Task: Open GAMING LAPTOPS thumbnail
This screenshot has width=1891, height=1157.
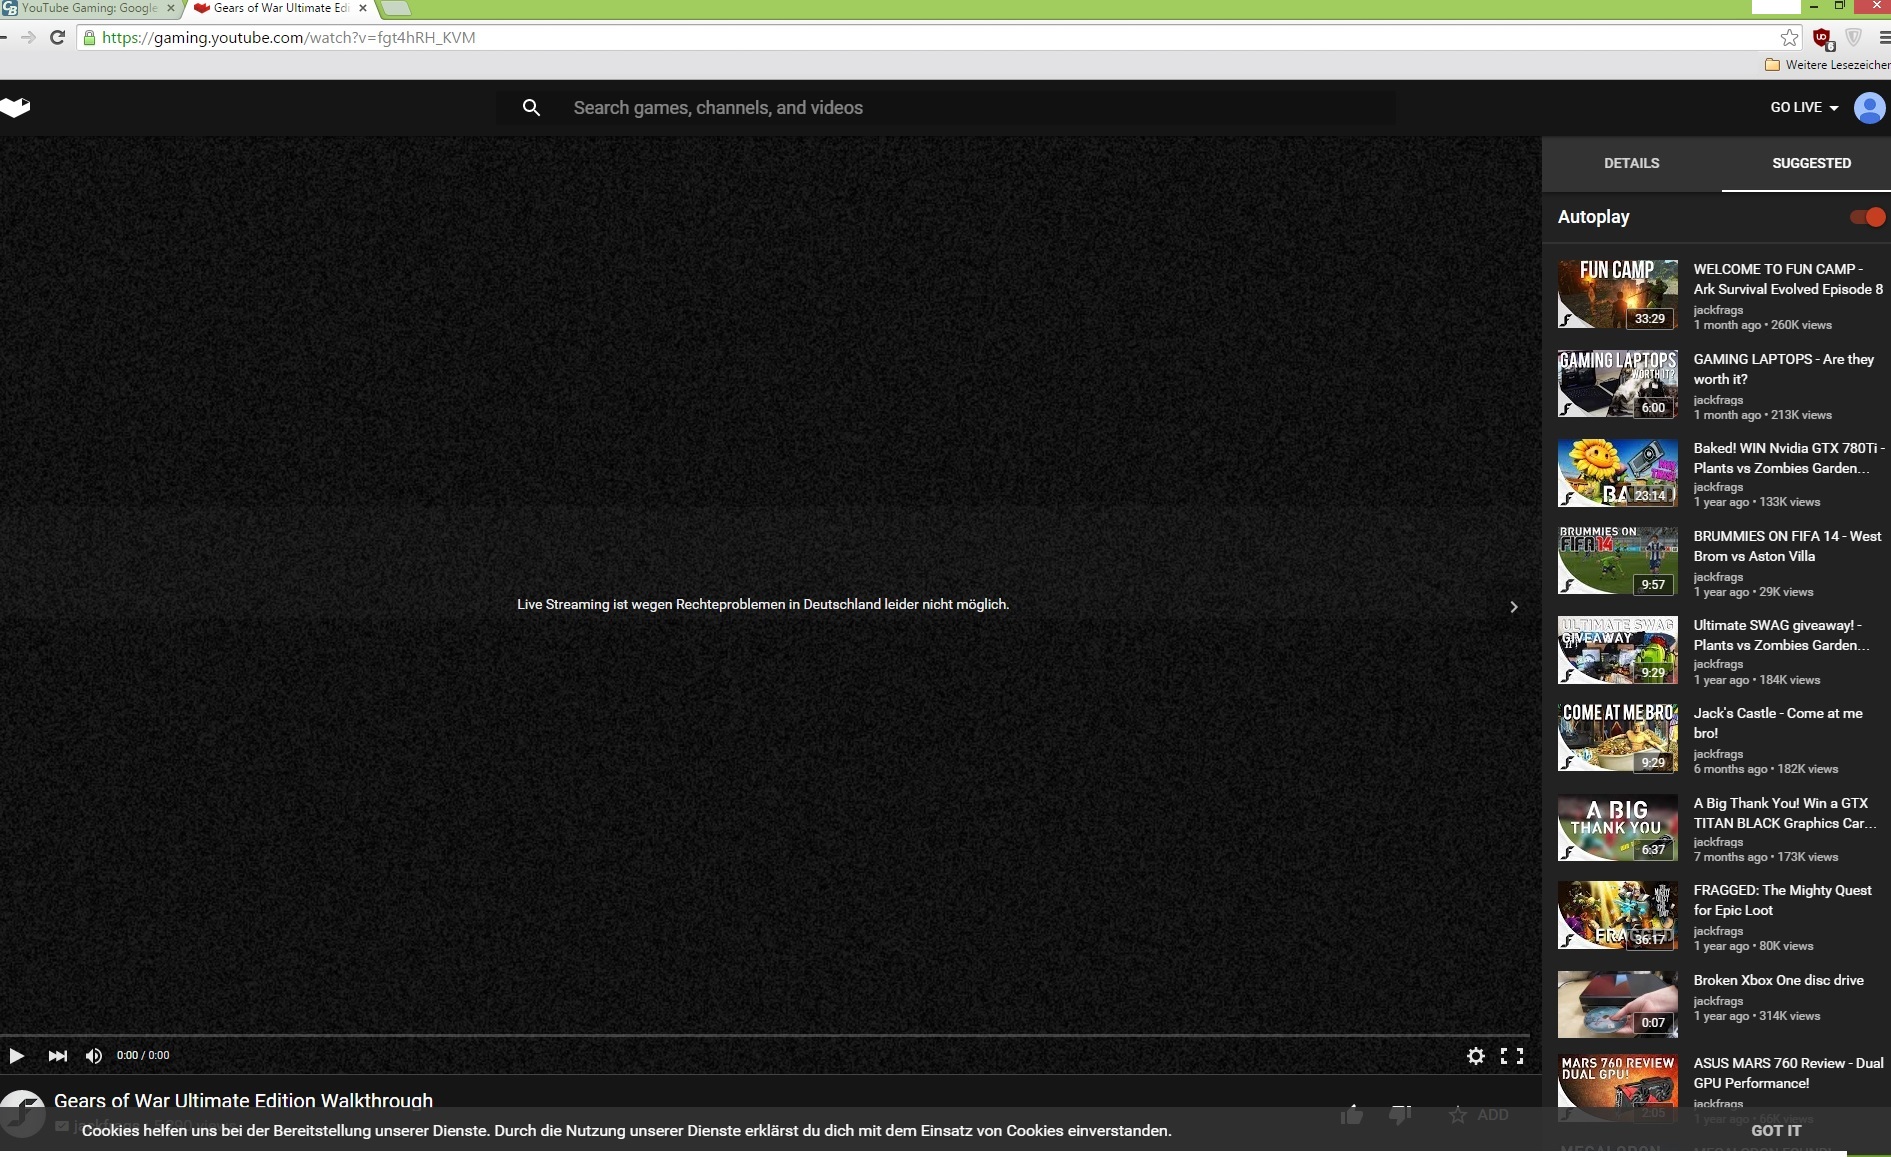Action: (x=1617, y=383)
